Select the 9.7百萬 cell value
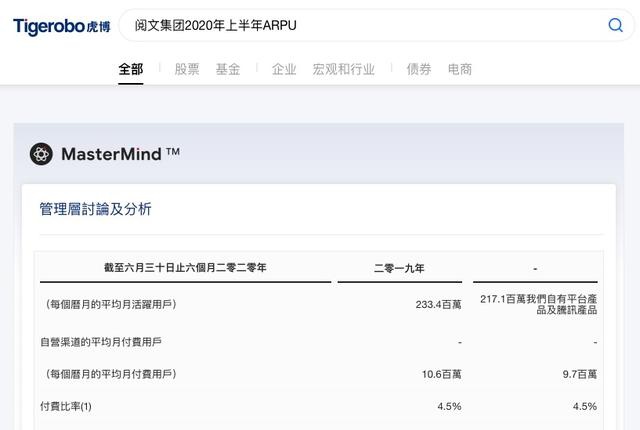This screenshot has height=430, width=640. [580, 374]
